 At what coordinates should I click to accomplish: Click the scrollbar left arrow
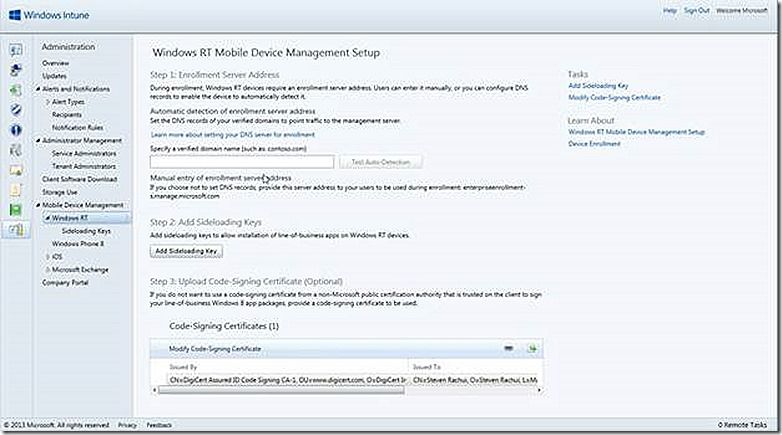click(154, 390)
